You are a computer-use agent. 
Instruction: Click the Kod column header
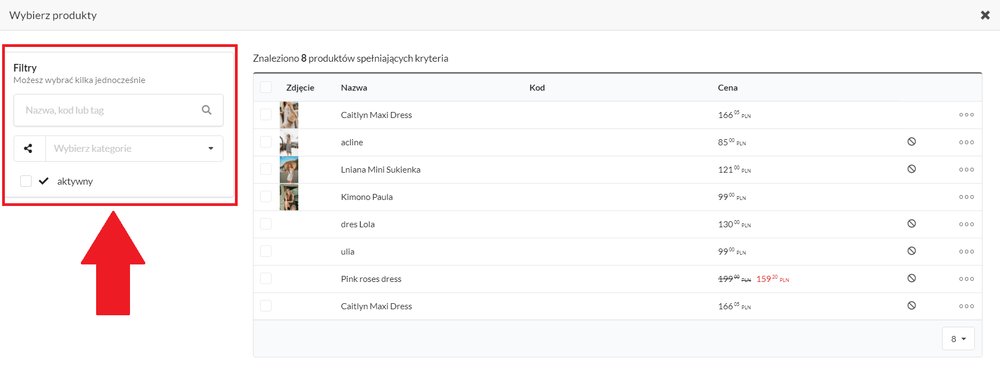point(537,87)
